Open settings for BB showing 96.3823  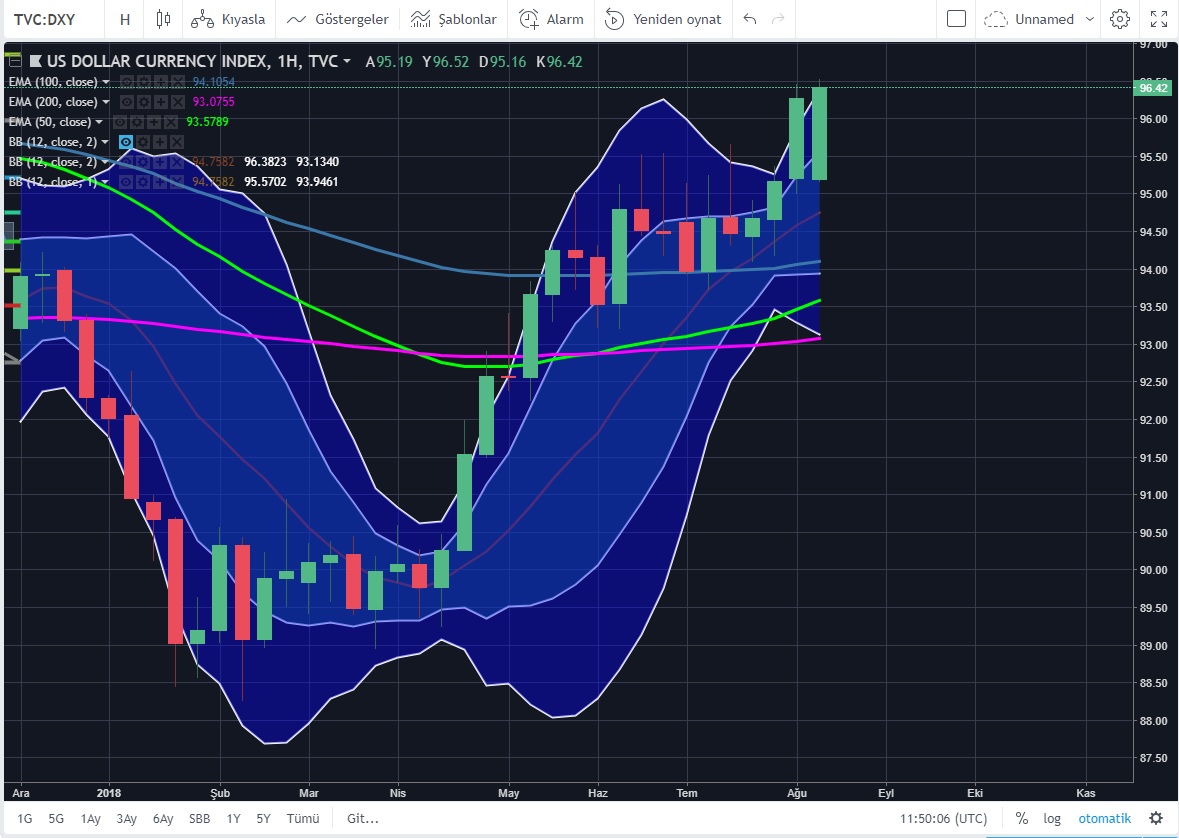pos(143,162)
